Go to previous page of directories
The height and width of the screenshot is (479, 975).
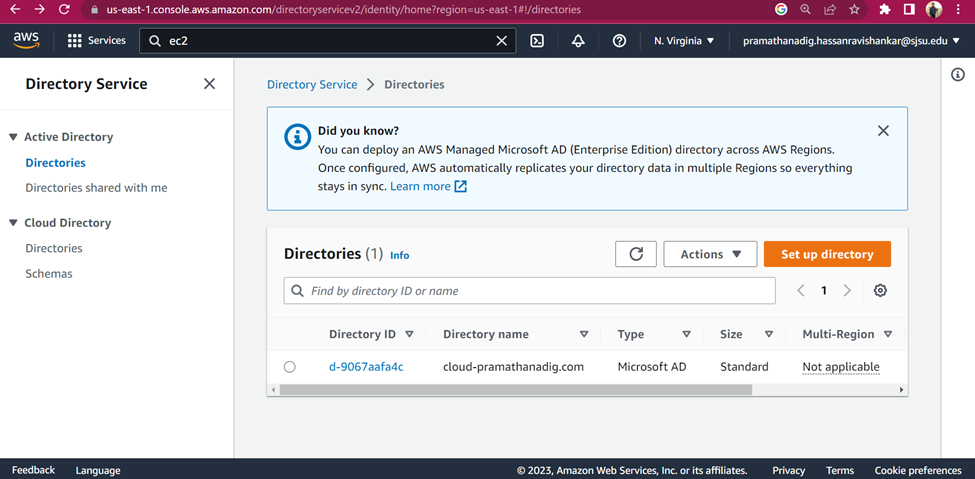[x=801, y=291]
